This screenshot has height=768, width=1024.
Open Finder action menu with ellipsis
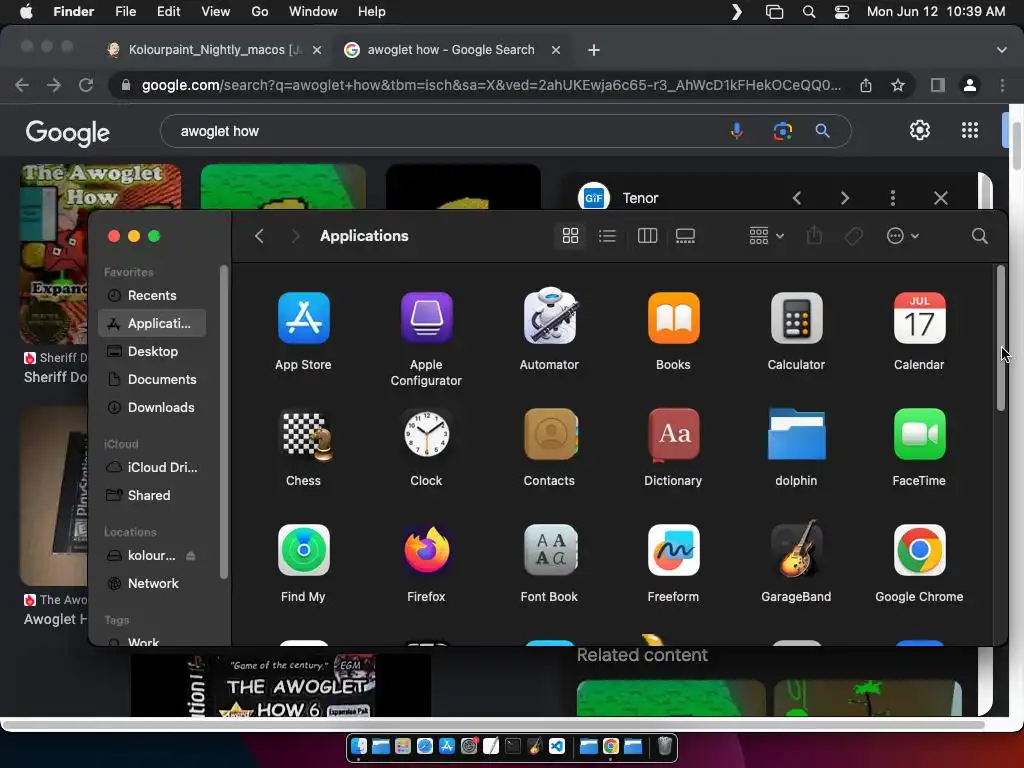point(903,236)
